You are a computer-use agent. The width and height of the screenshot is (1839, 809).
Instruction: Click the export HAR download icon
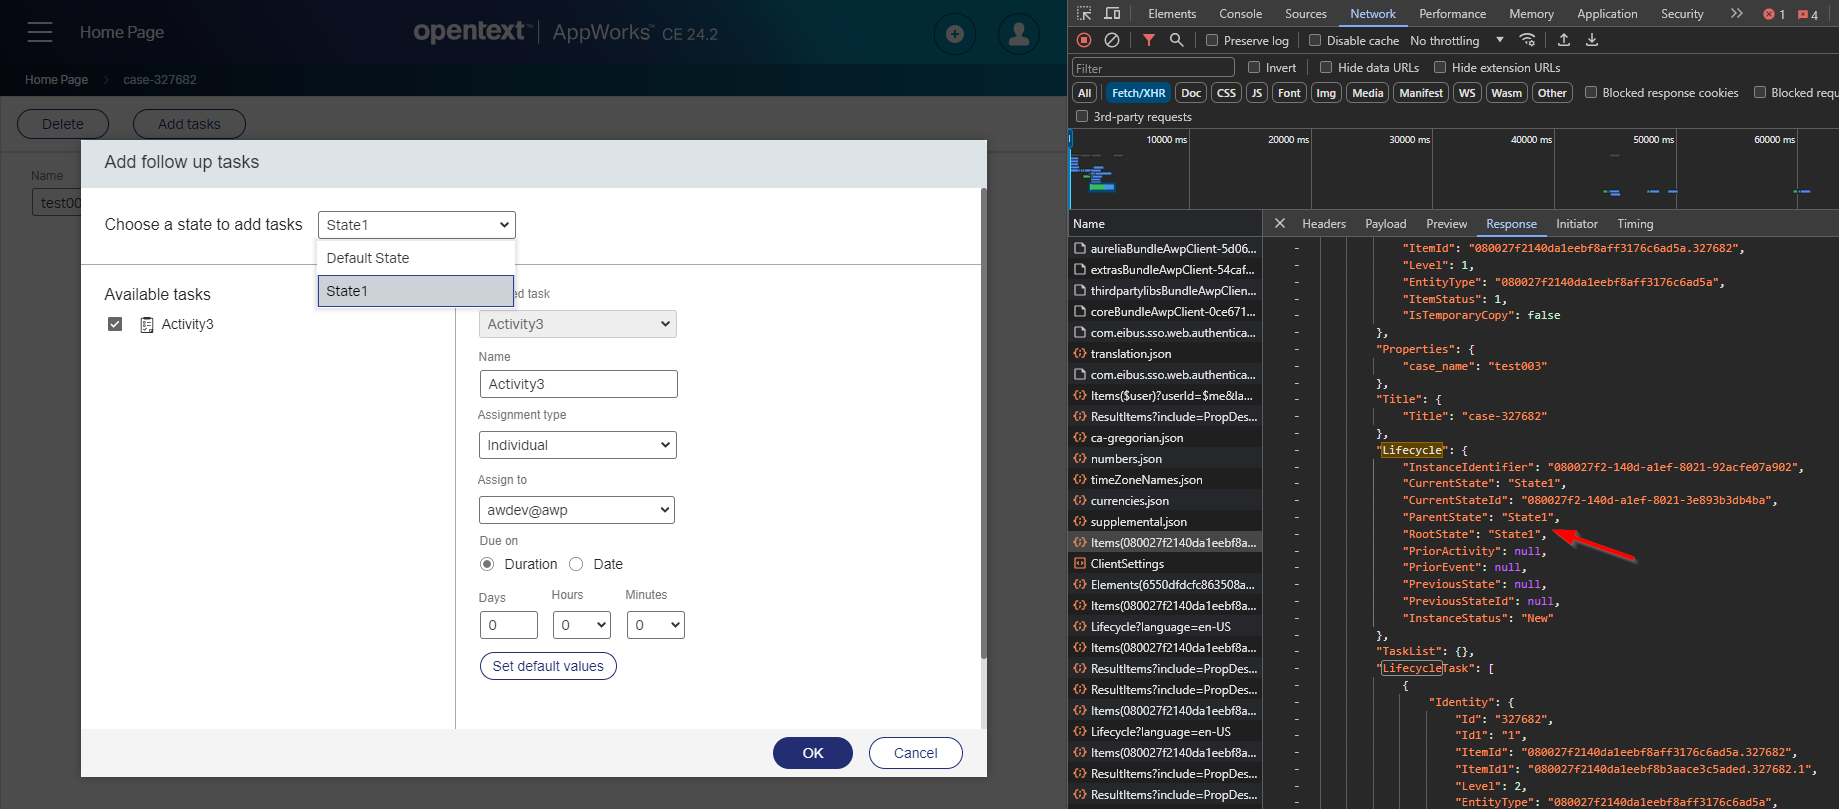coord(1592,40)
